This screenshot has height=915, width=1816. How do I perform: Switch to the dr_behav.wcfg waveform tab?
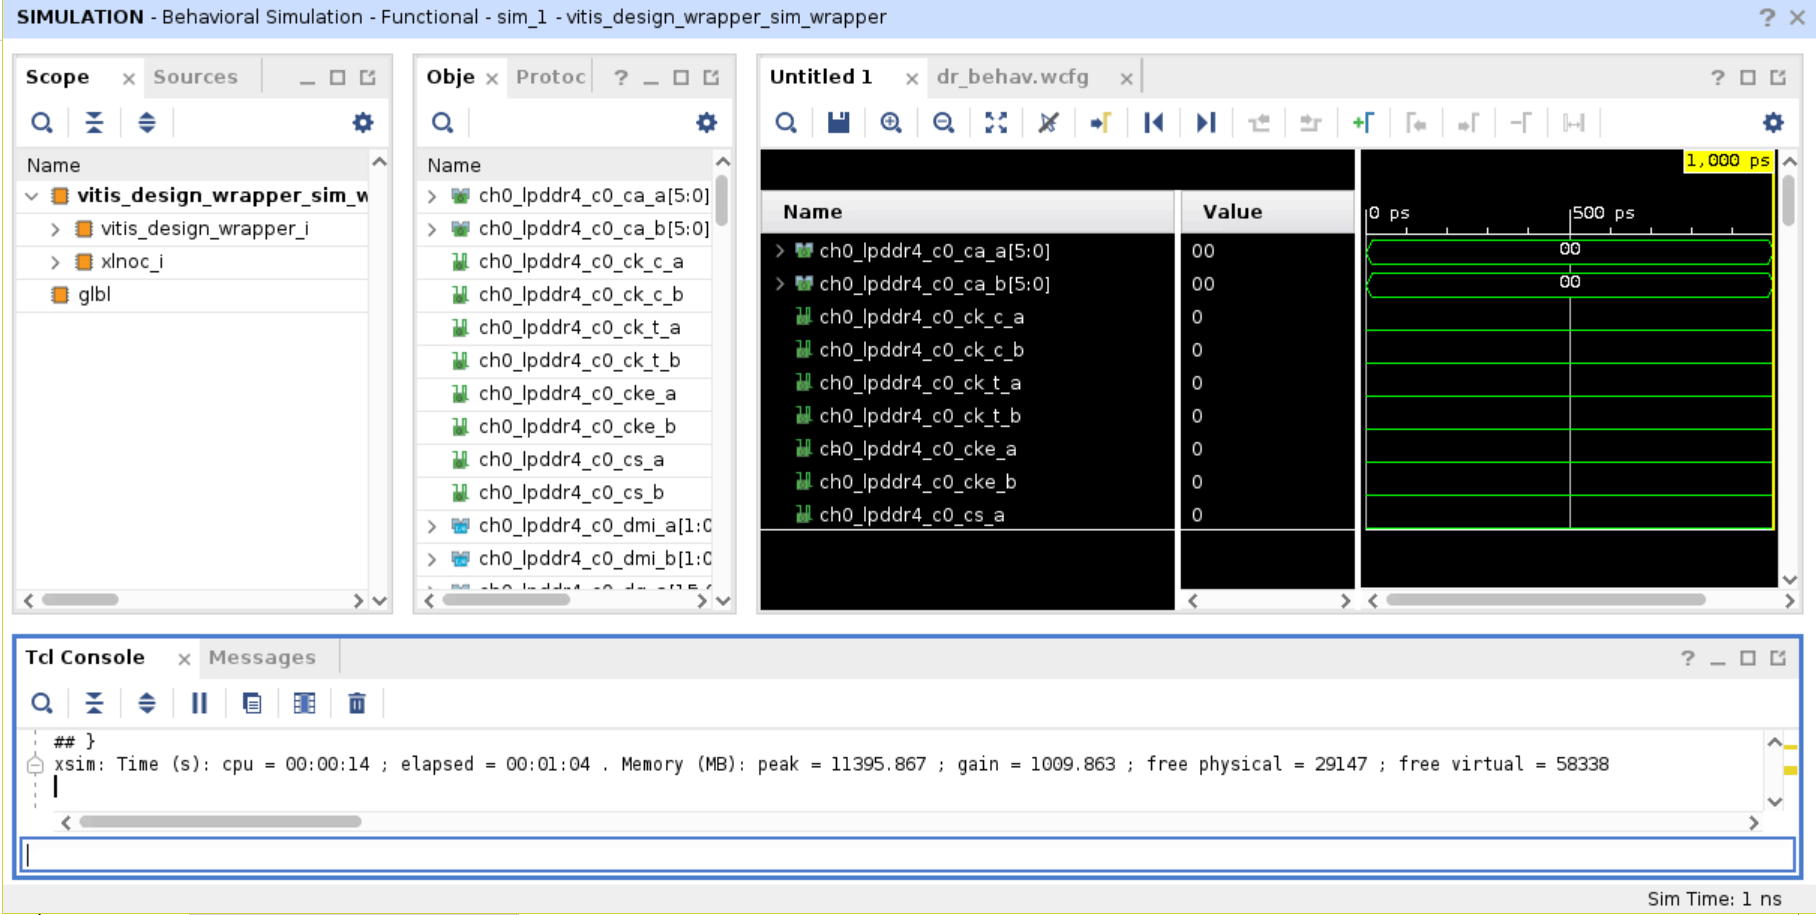(x=1013, y=76)
